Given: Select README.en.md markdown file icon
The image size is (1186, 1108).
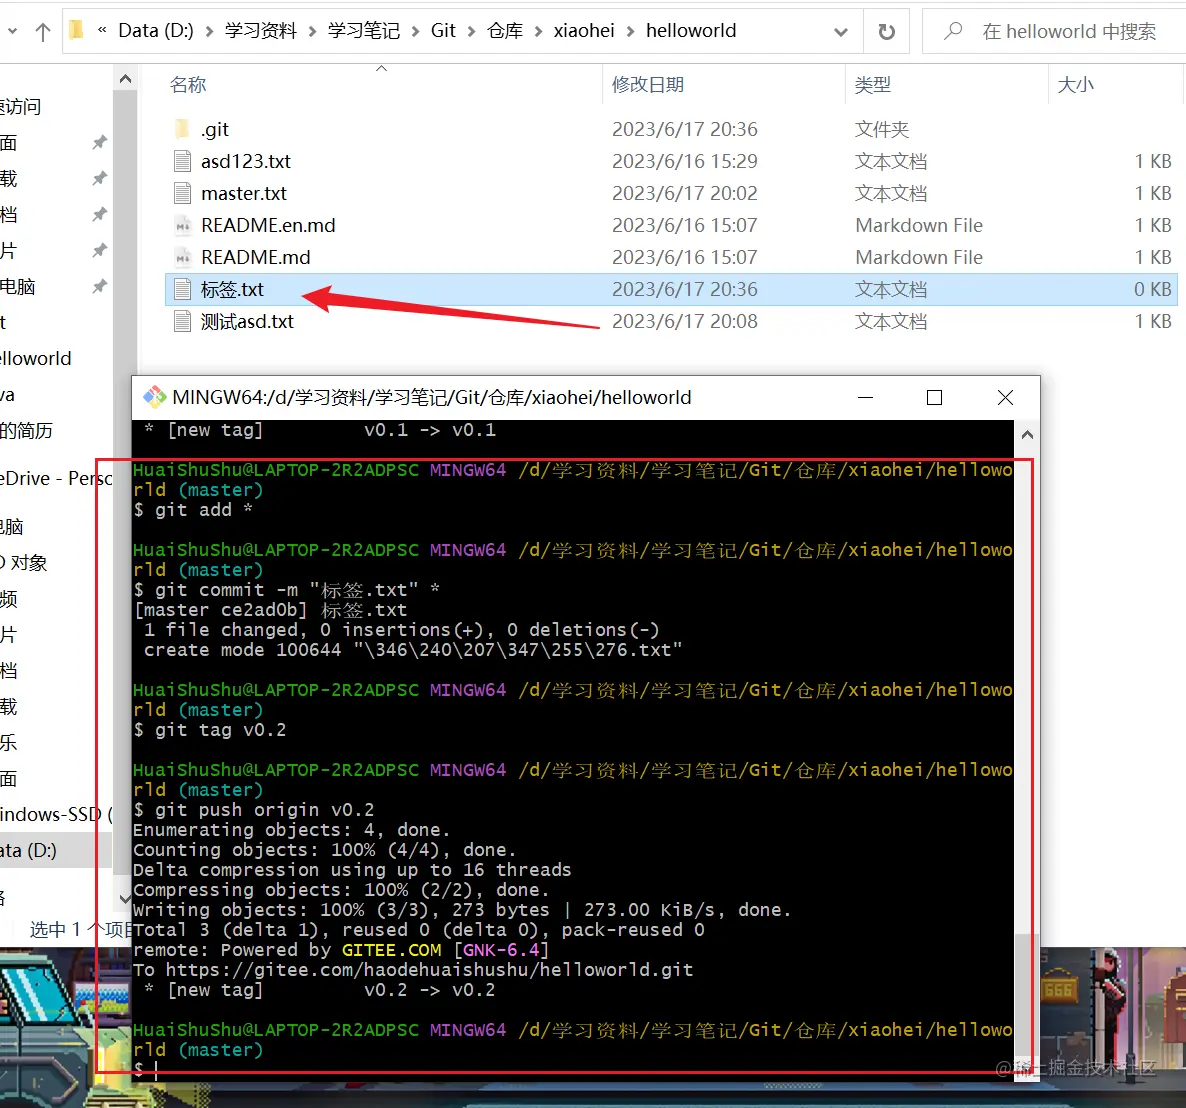Looking at the screenshot, I should tap(182, 225).
